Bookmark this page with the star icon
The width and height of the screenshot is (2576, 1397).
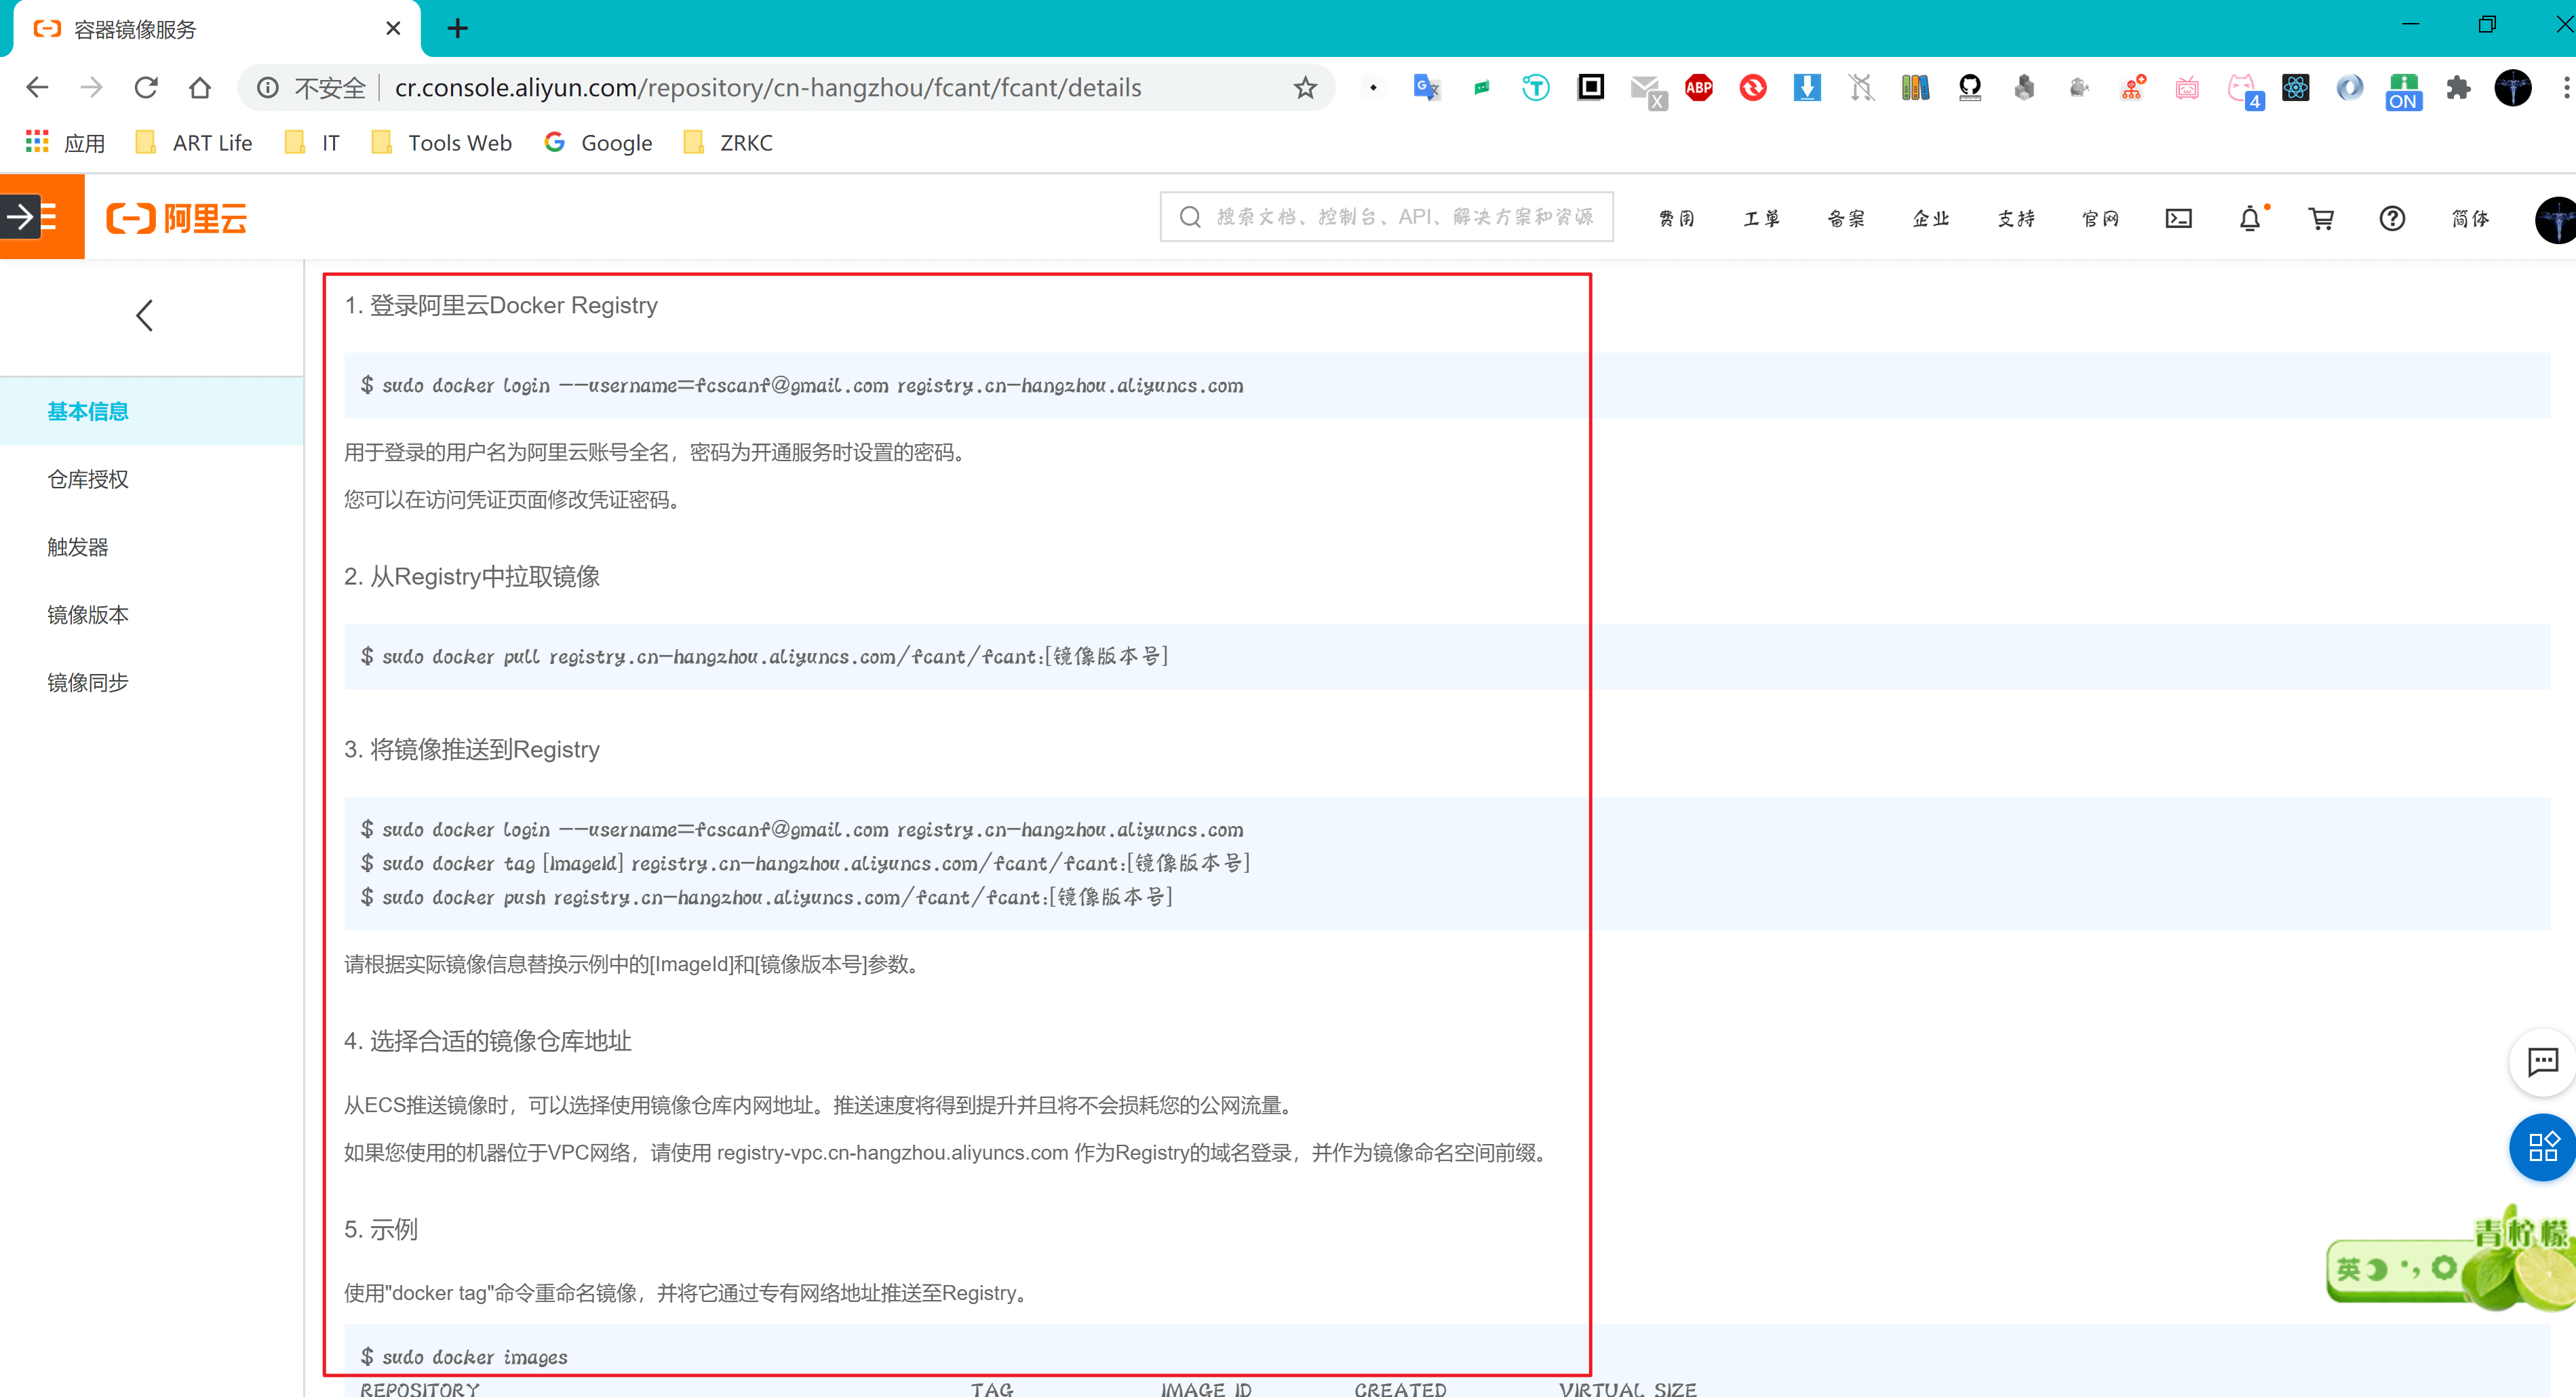point(1305,88)
